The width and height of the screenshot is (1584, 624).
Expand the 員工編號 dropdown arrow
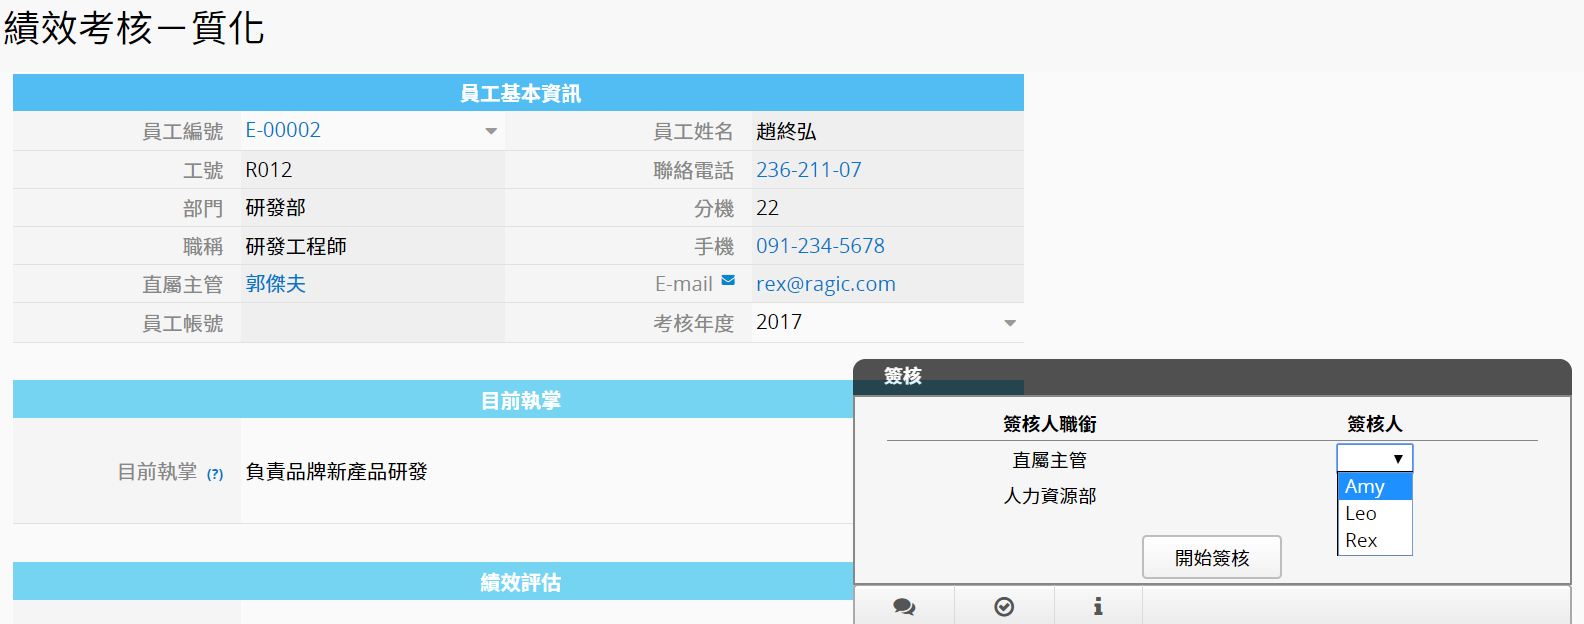(491, 131)
